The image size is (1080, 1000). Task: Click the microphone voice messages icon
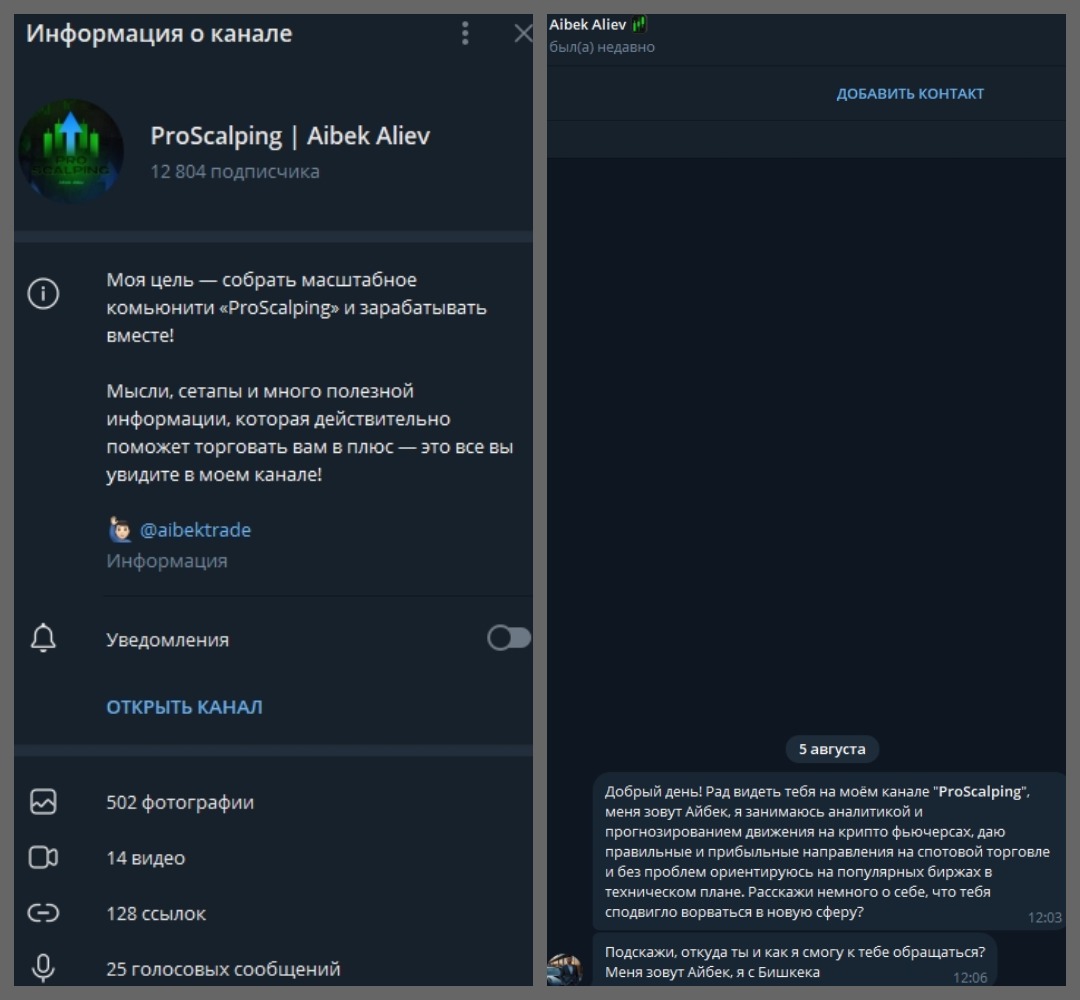click(43, 968)
